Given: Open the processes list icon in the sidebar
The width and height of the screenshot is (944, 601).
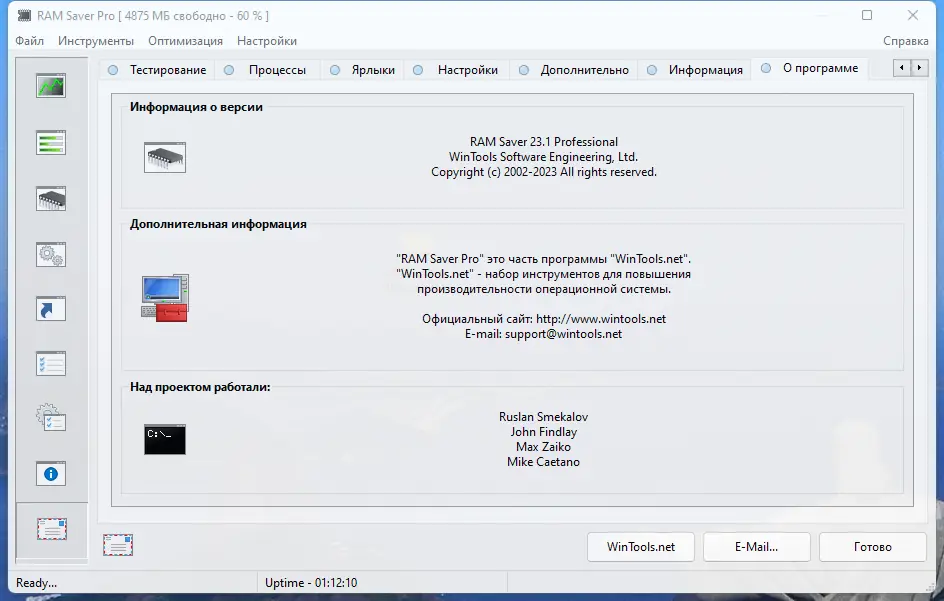Looking at the screenshot, I should click(x=50, y=143).
